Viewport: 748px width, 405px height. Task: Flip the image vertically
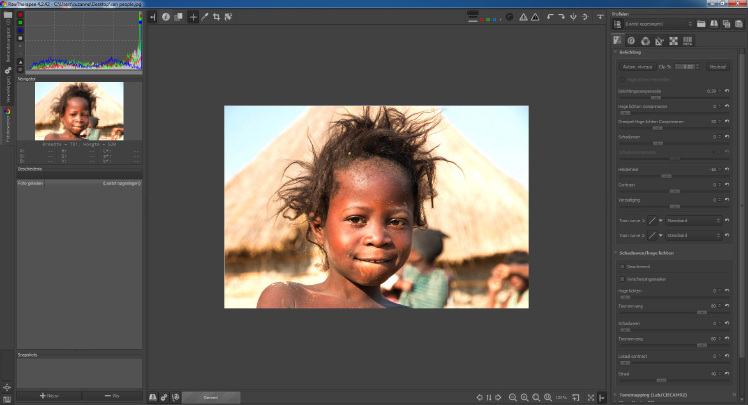(x=585, y=17)
